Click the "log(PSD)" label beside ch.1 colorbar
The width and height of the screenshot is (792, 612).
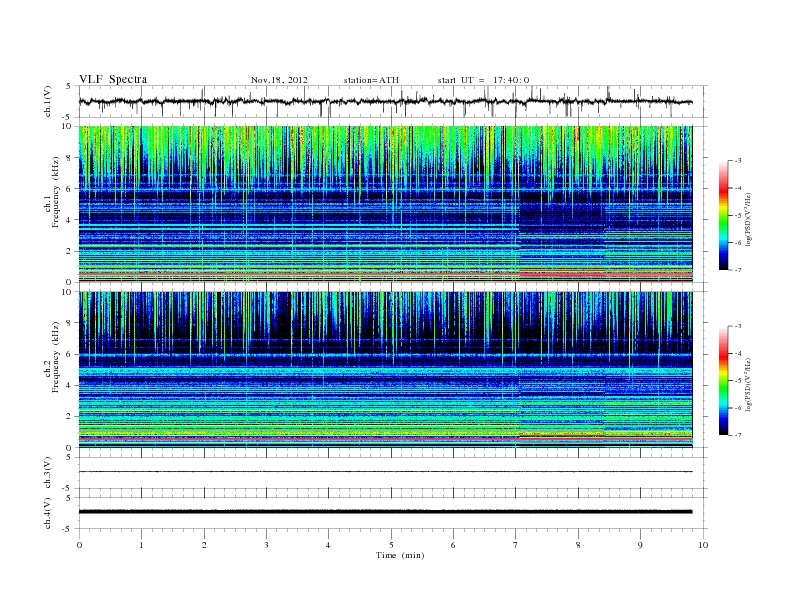tap(748, 219)
